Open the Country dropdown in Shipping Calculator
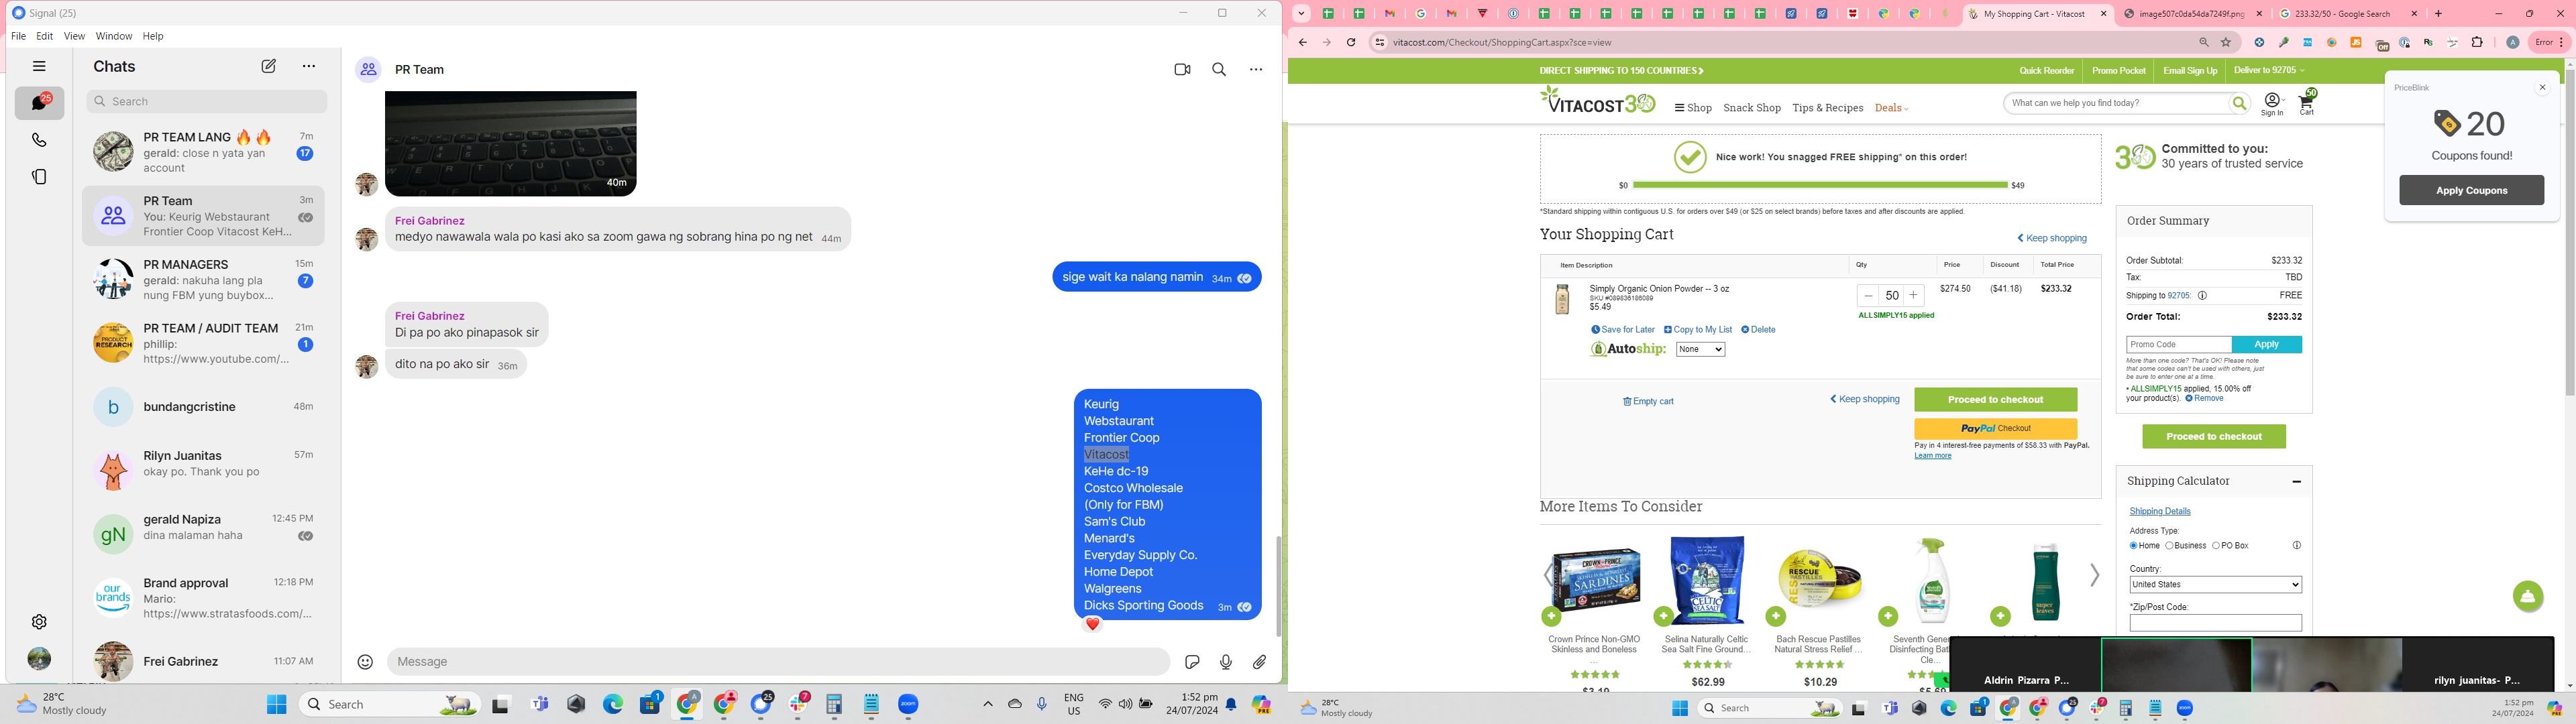Screen dimensions: 2576x724 [x=2215, y=585]
